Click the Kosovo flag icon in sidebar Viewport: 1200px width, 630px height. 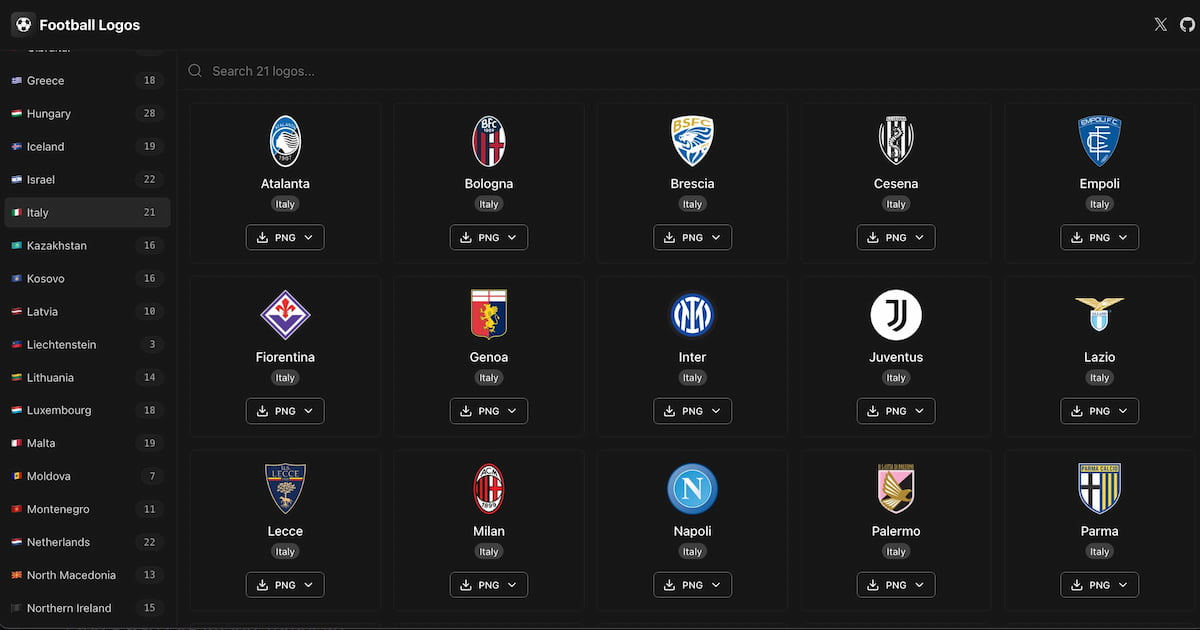click(16, 278)
